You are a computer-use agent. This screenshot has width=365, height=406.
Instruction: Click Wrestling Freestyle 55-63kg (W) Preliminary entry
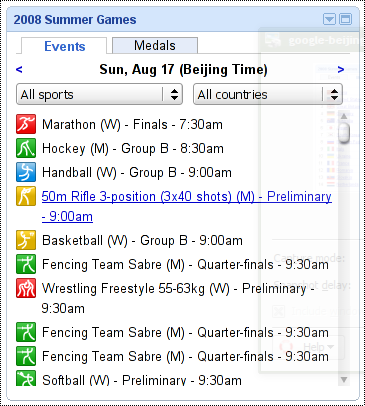178,298
